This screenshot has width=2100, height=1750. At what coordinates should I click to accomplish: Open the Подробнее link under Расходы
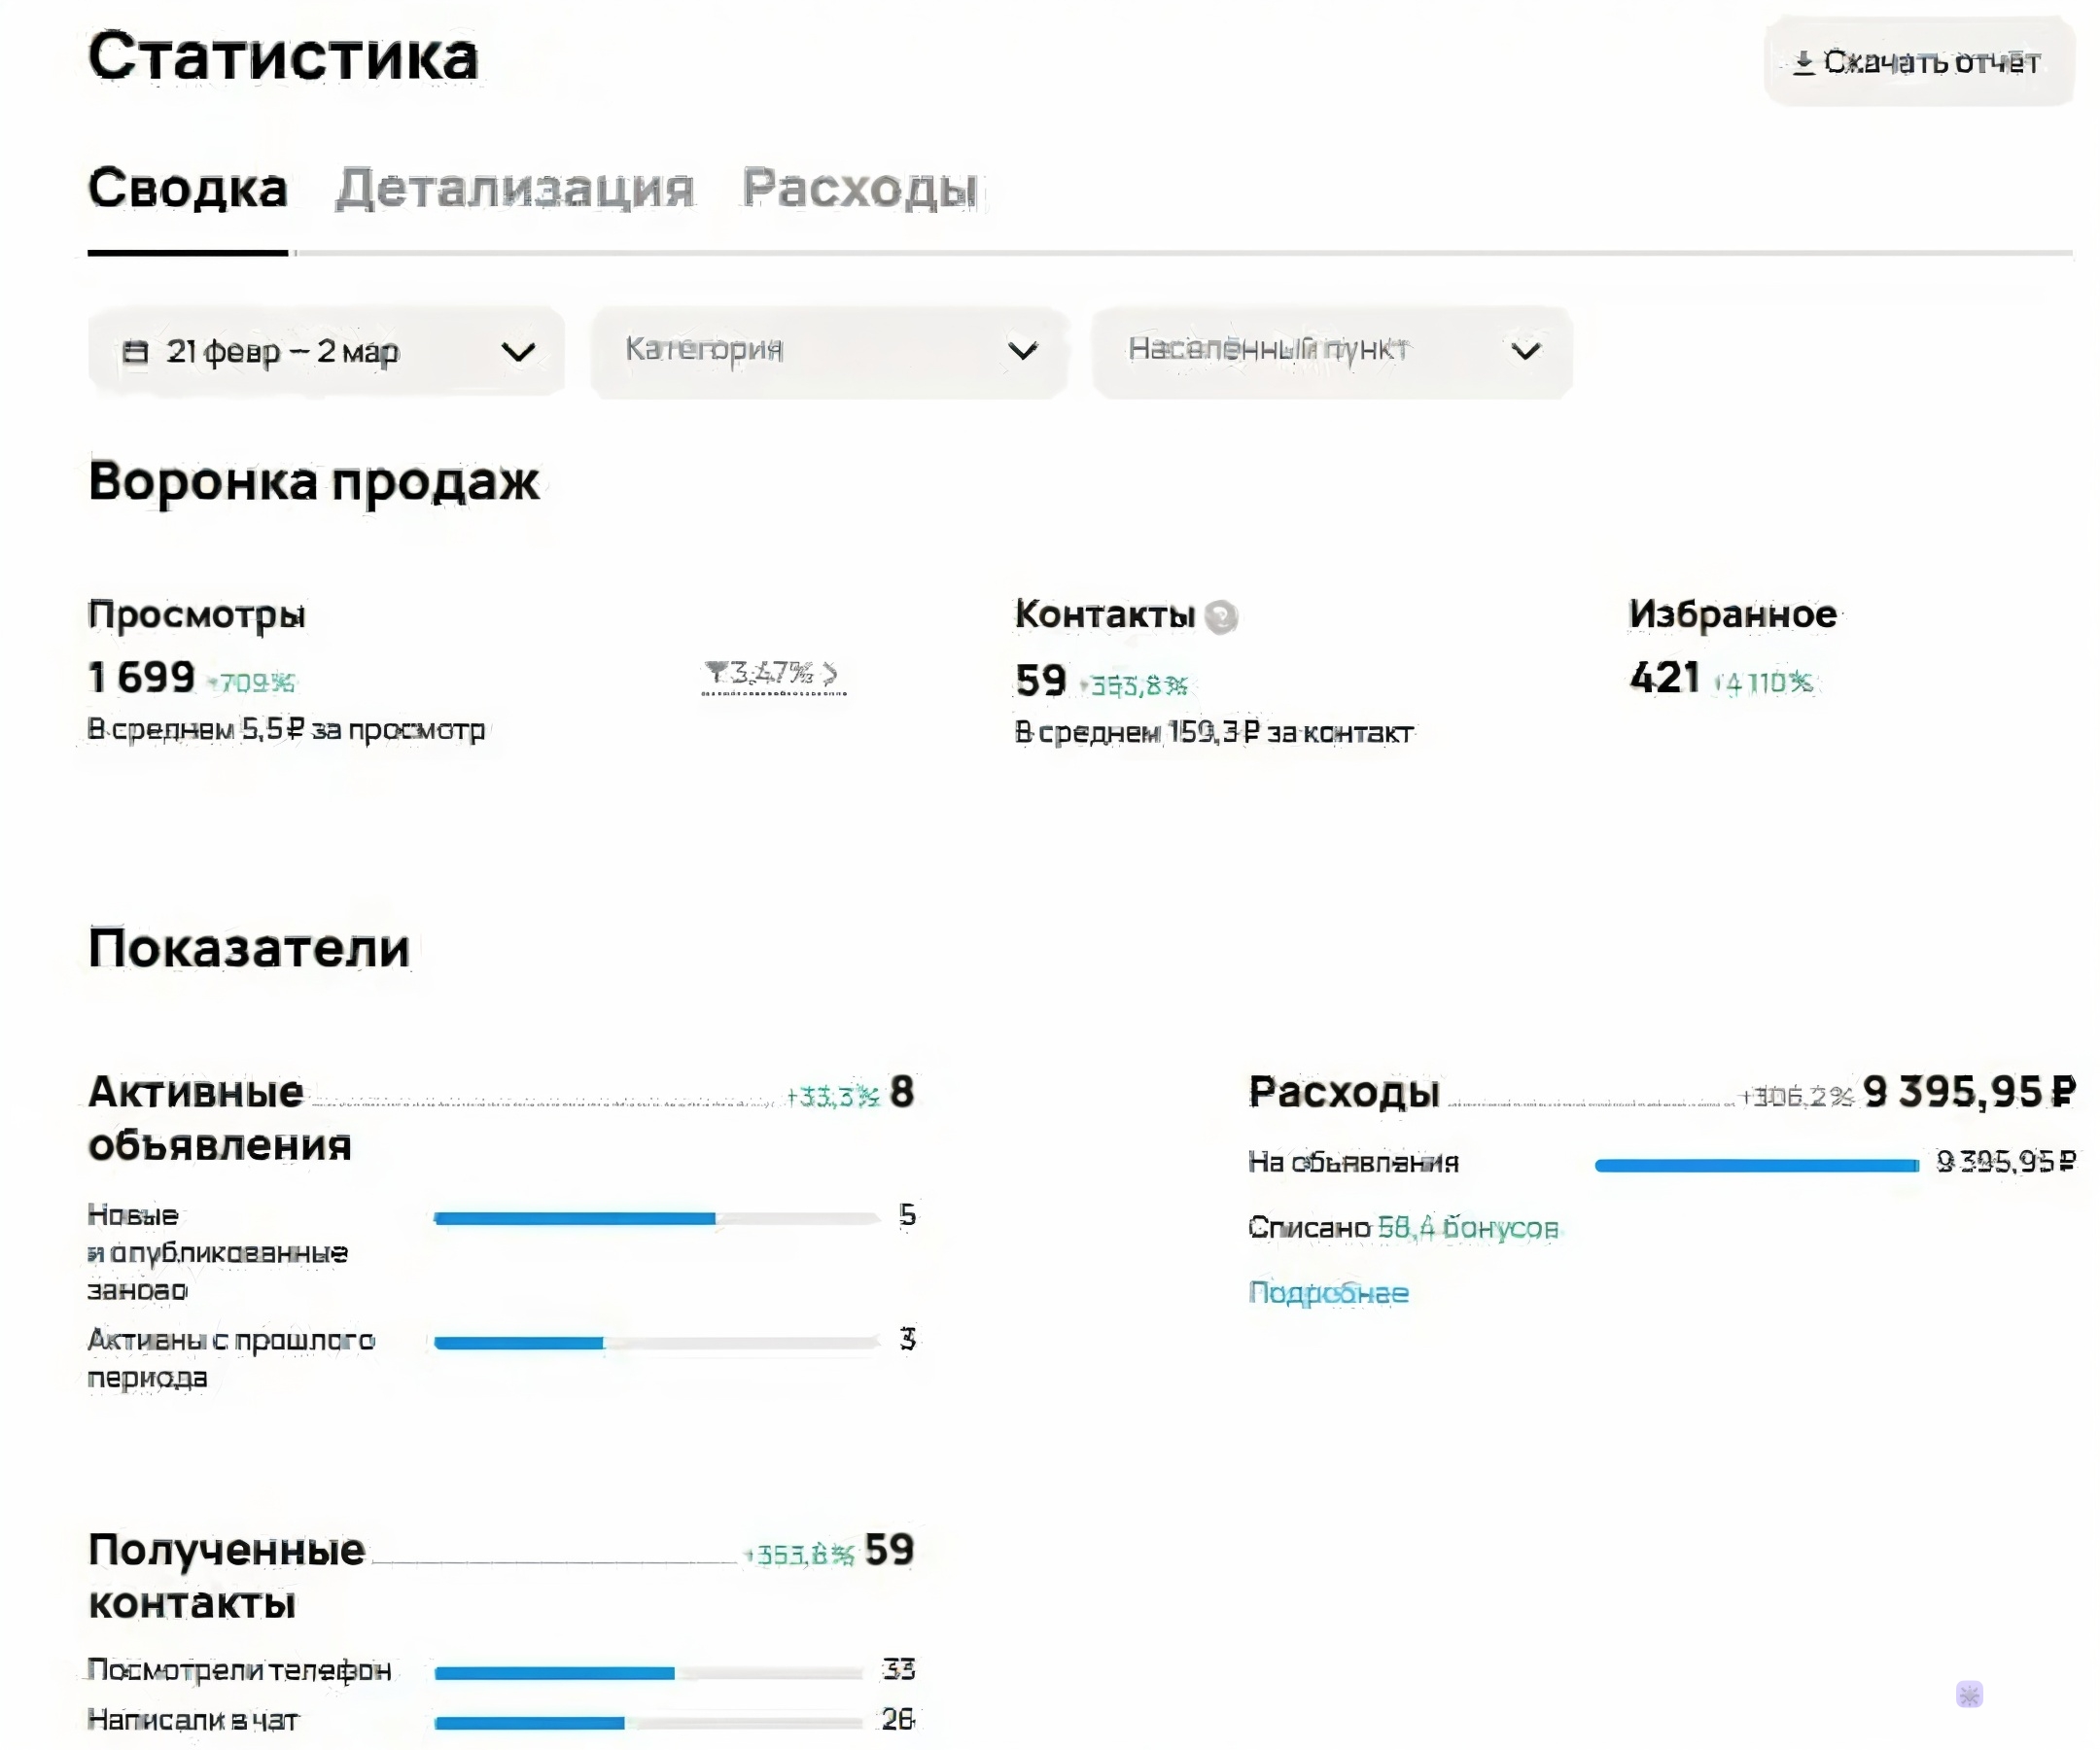[1328, 1292]
